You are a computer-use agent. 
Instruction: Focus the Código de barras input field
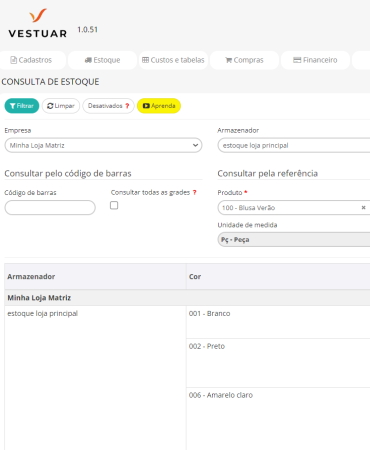(50, 208)
